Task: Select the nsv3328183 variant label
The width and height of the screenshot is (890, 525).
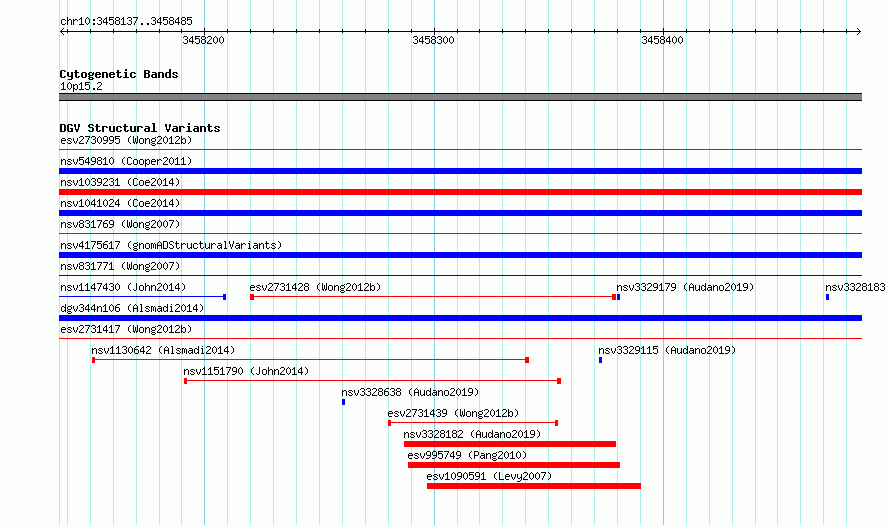Action: click(855, 287)
